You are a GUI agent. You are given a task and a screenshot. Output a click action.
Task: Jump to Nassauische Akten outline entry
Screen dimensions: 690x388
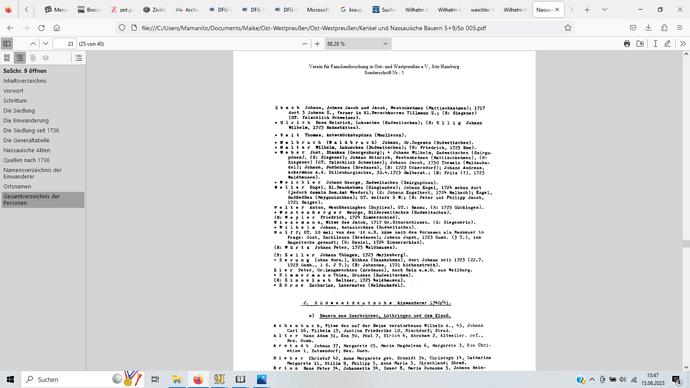27,150
